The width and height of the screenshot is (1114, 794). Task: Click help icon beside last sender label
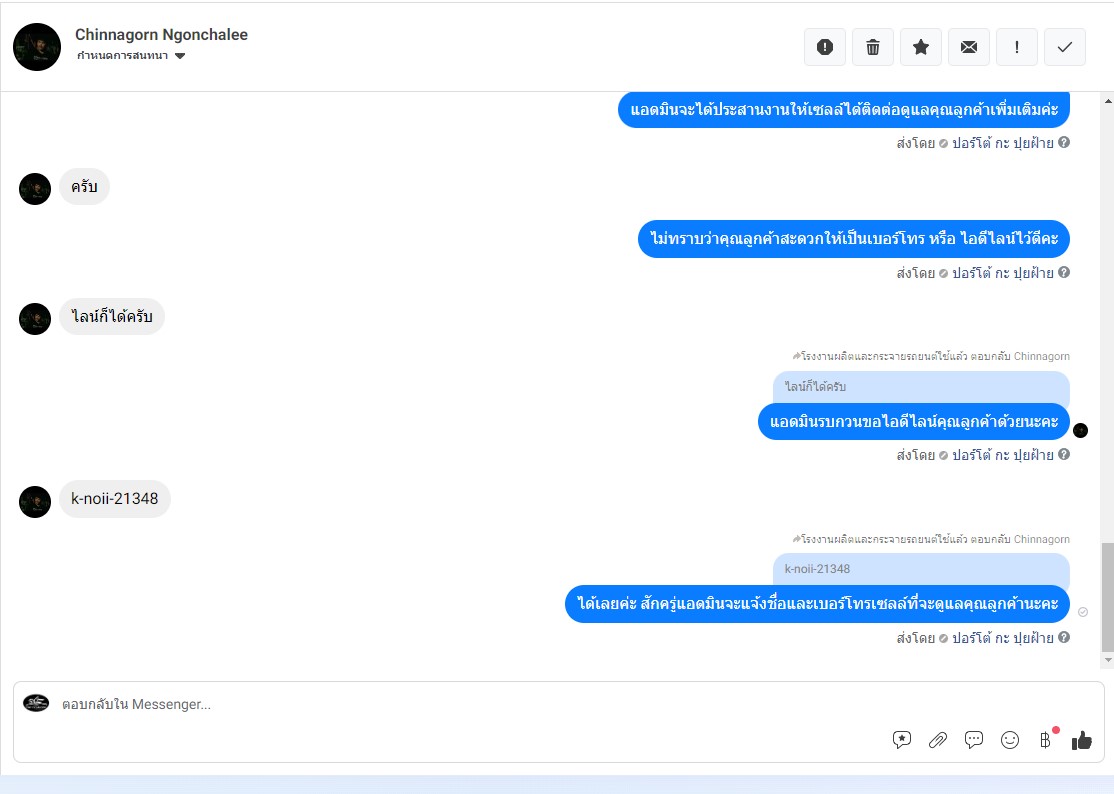coord(1064,637)
